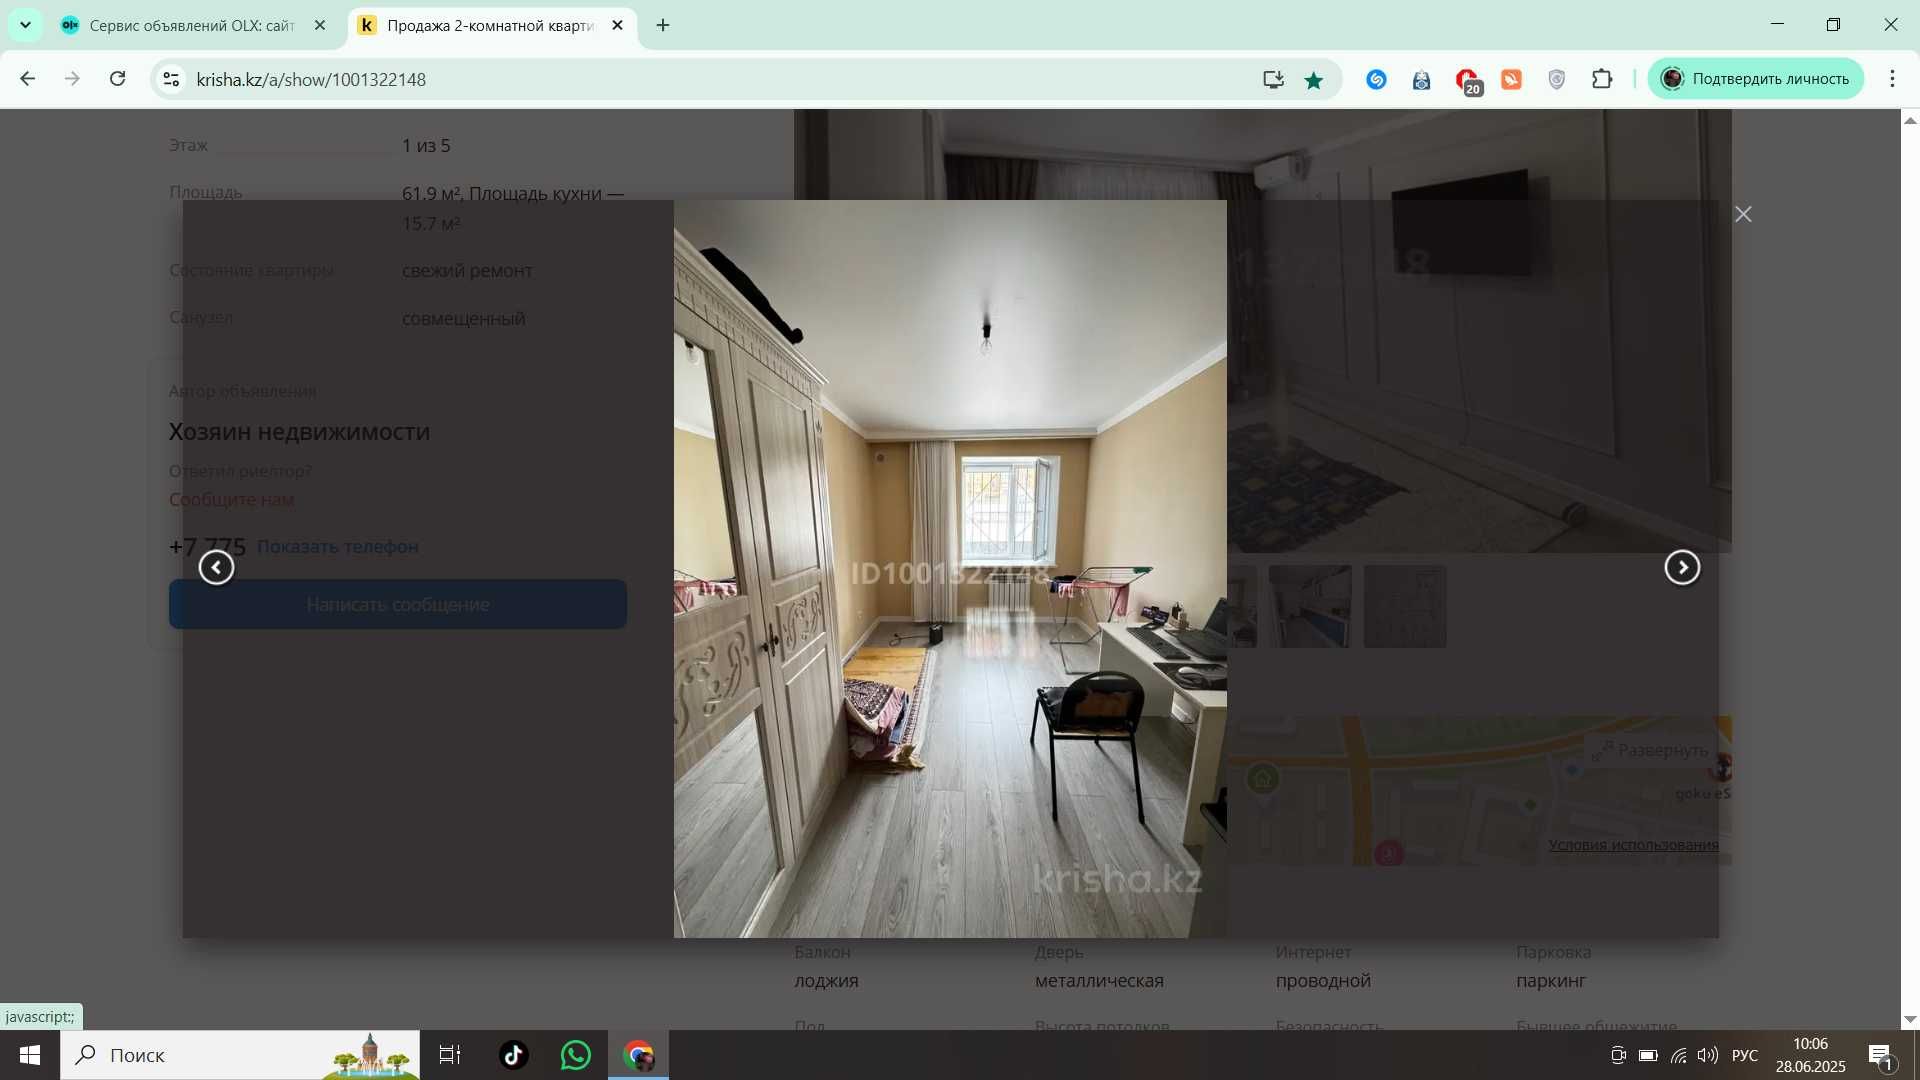View site information icon in address bar

point(171,79)
